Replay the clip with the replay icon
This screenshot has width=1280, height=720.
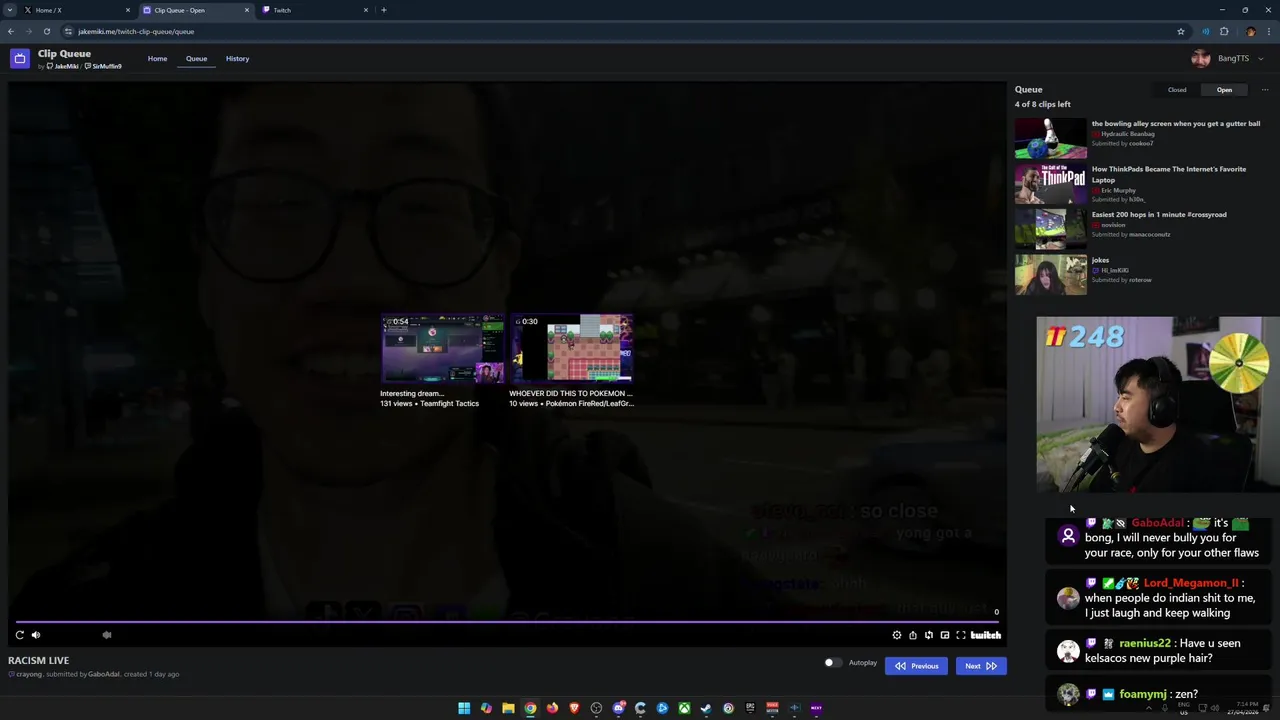[x=19, y=635]
